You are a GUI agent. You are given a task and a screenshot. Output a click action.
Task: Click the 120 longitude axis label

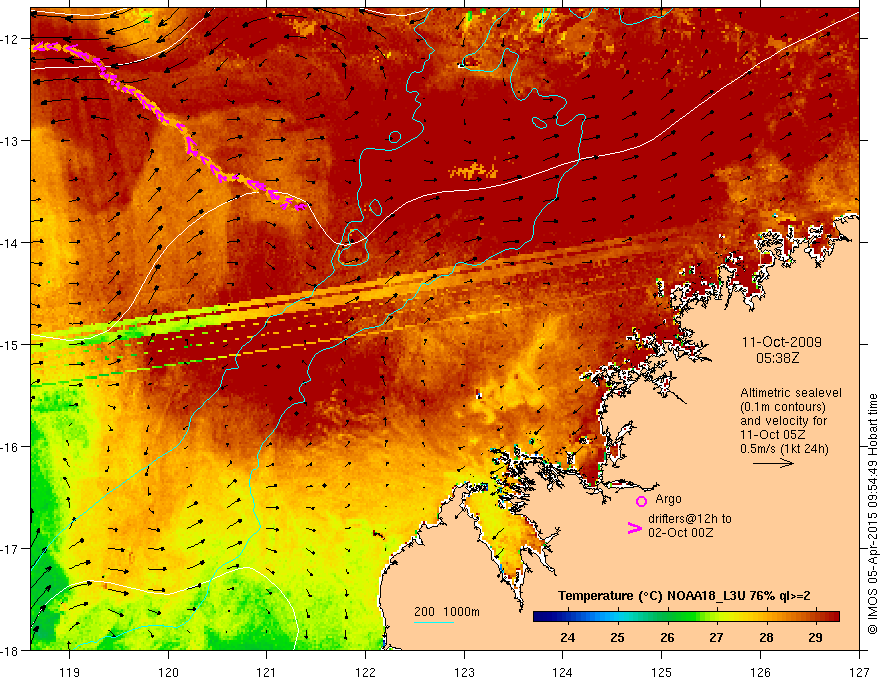(168, 672)
